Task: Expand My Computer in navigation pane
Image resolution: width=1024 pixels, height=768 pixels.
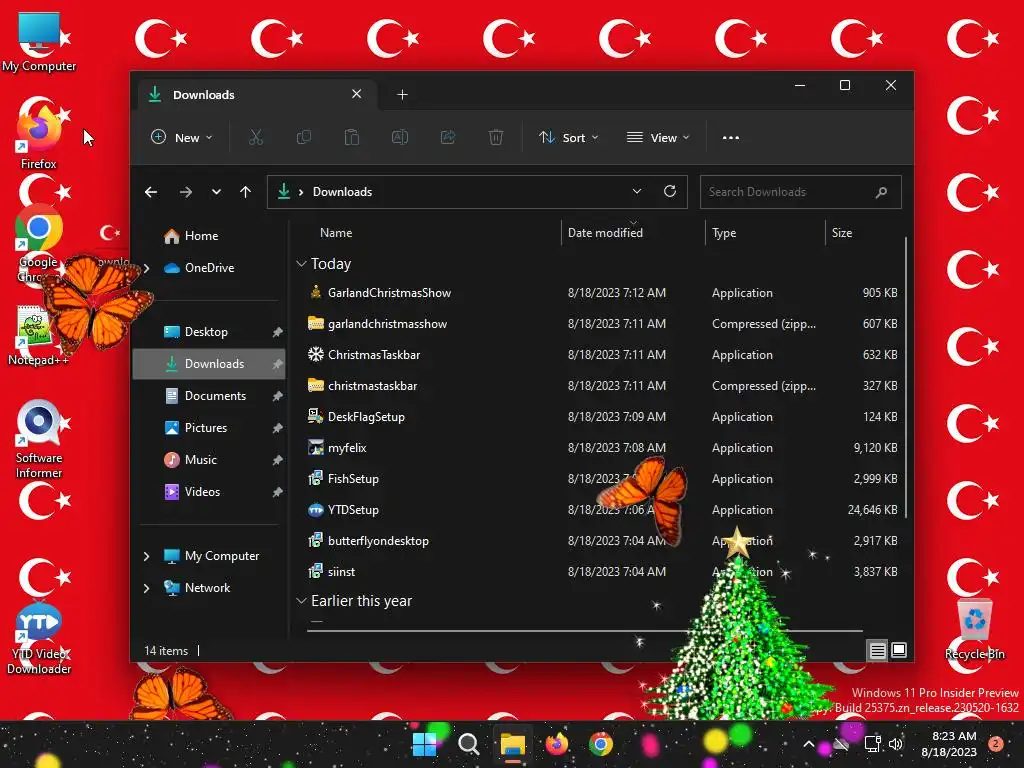Action: pyautogui.click(x=147, y=556)
